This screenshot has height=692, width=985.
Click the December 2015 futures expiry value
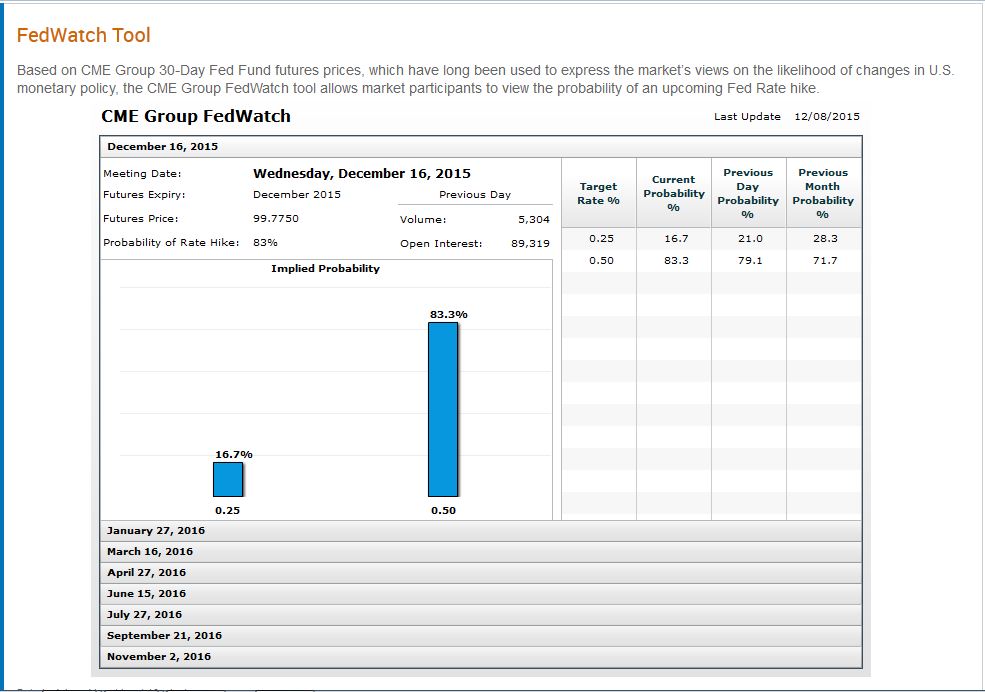[297, 195]
